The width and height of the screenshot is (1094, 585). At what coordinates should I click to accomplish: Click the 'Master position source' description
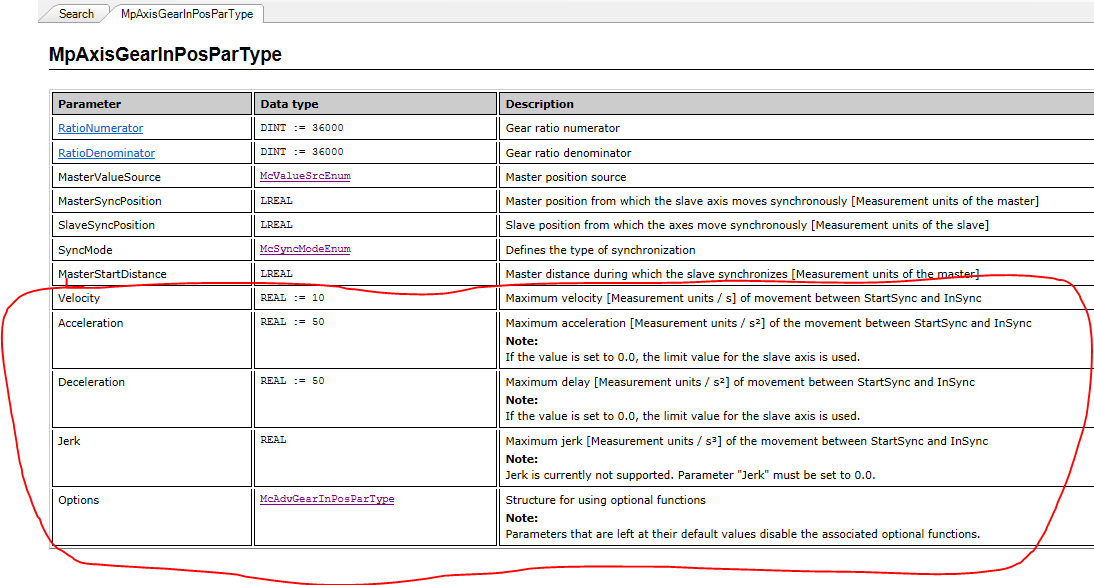pyautogui.click(x=566, y=177)
